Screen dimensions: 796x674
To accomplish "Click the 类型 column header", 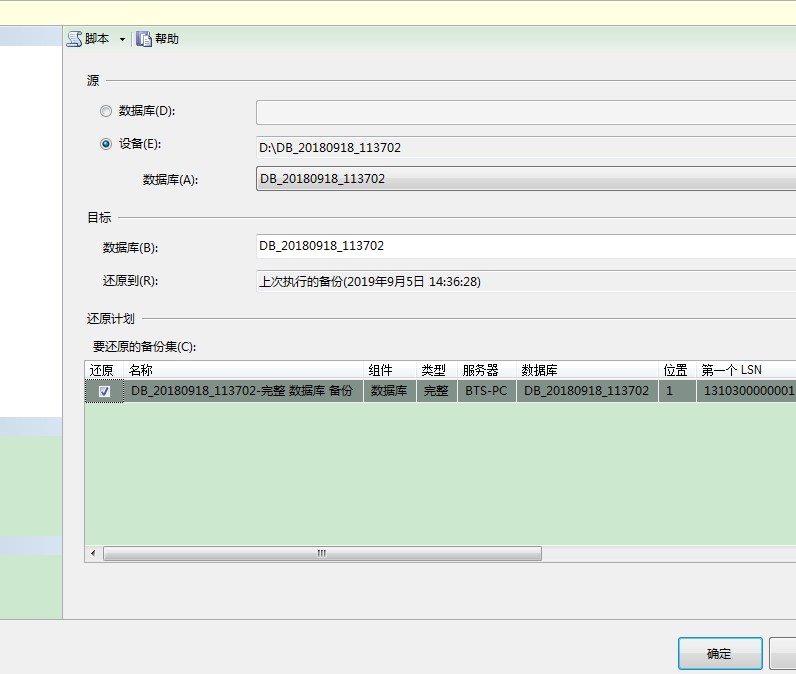I will click(437, 370).
